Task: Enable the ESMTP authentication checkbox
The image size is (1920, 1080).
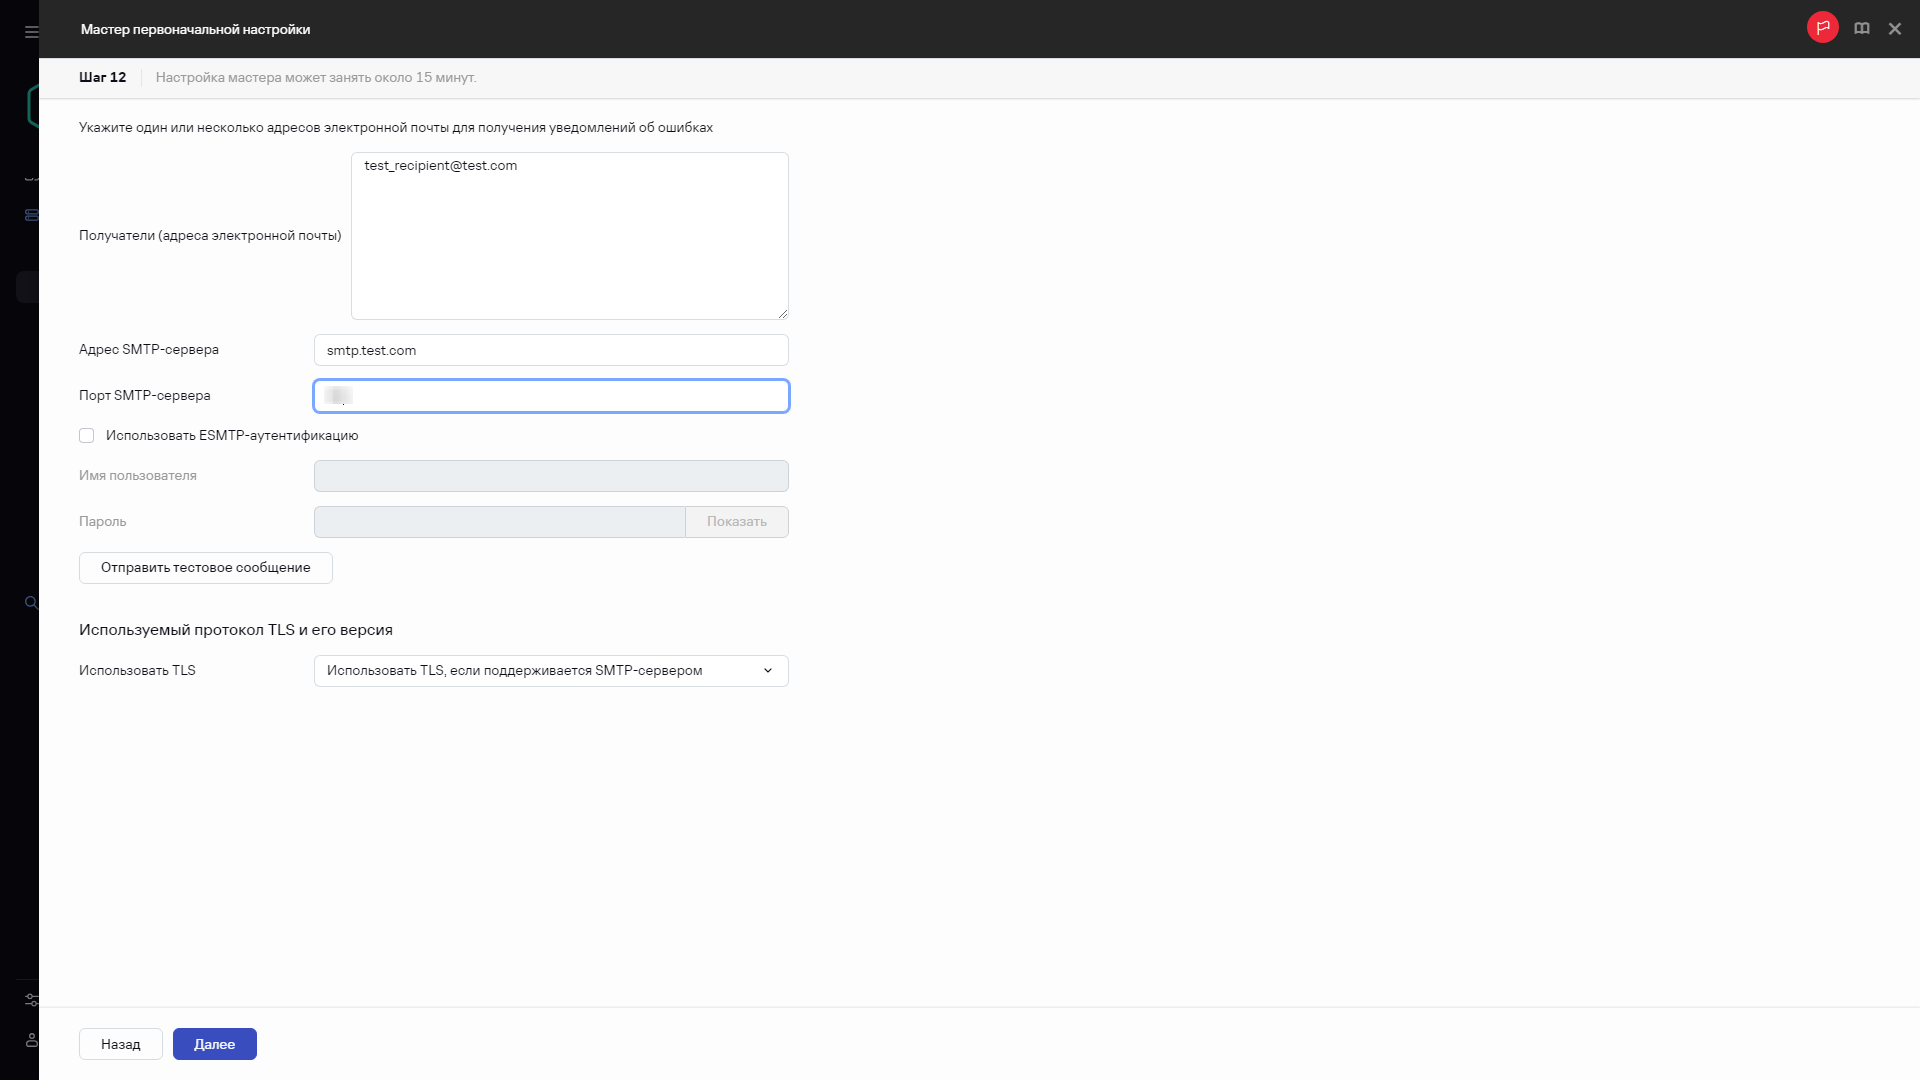Action: (87, 436)
